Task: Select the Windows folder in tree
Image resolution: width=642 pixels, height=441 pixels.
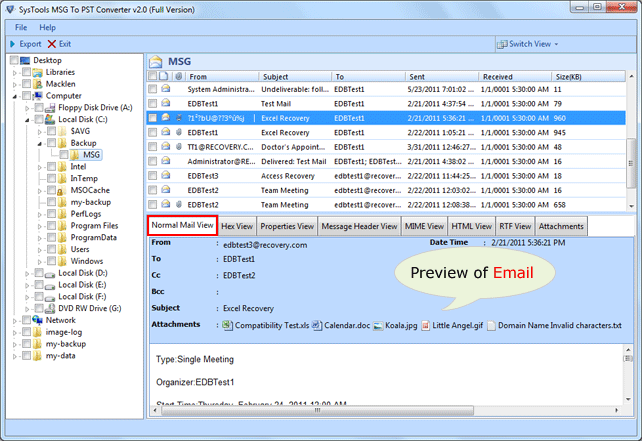Action: tap(86, 261)
